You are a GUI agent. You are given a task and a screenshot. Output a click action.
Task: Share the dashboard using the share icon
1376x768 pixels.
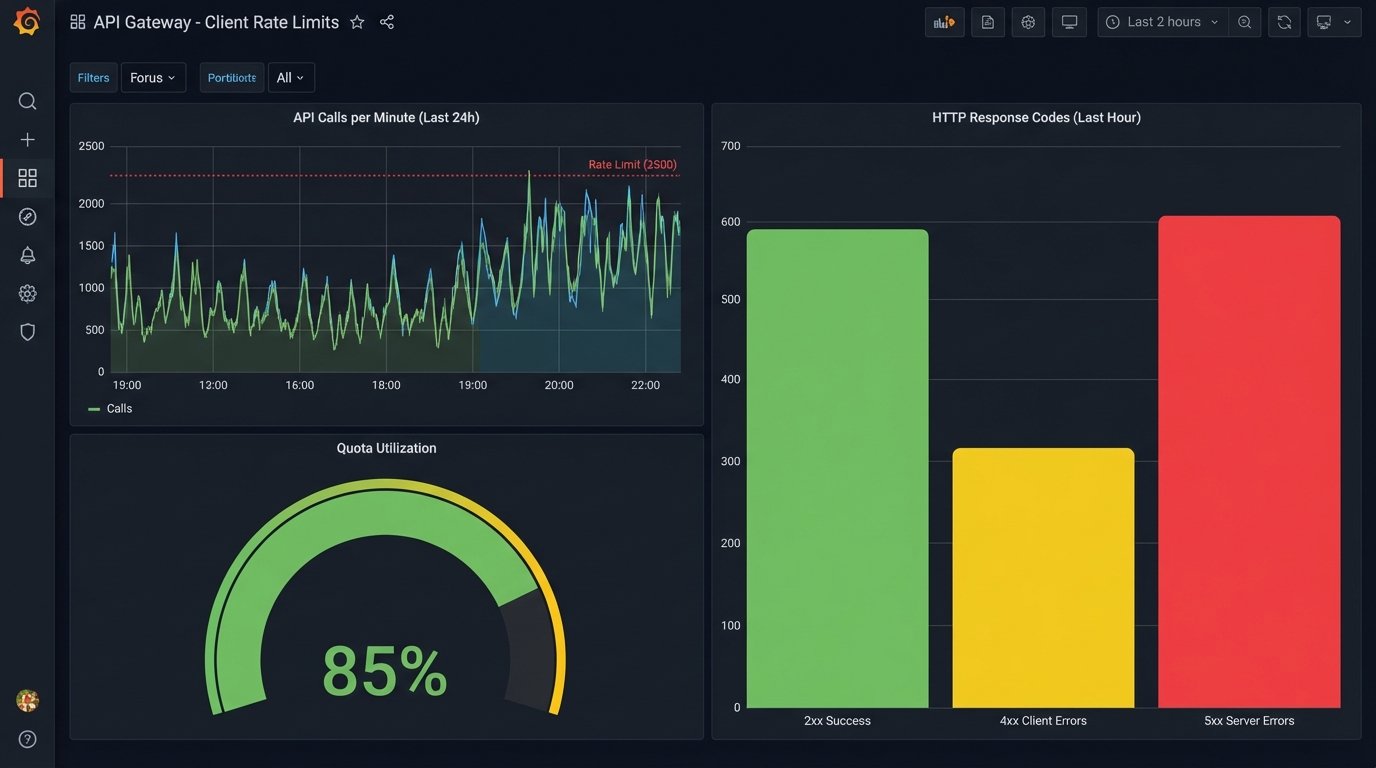point(387,21)
